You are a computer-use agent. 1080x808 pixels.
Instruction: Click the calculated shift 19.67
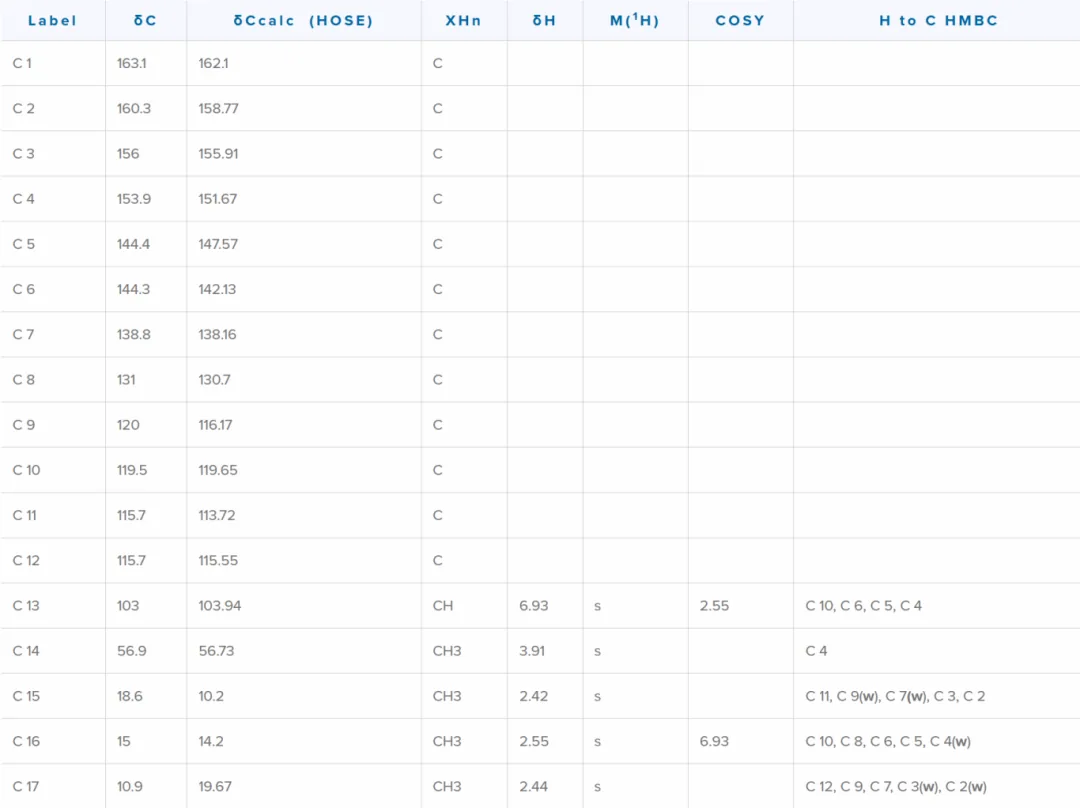click(x=215, y=787)
